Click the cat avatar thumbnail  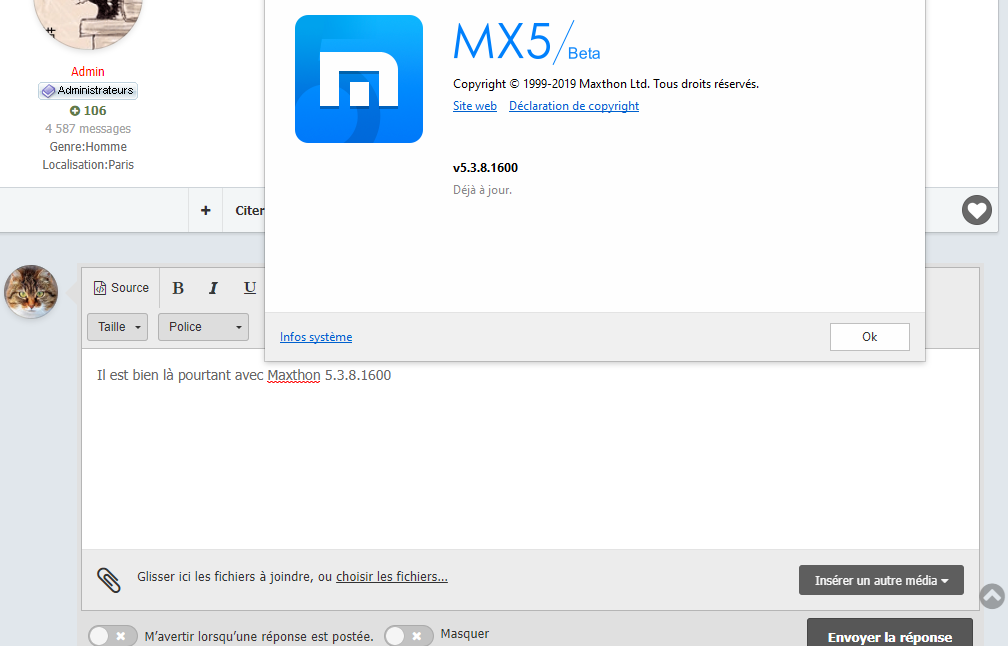[31, 291]
